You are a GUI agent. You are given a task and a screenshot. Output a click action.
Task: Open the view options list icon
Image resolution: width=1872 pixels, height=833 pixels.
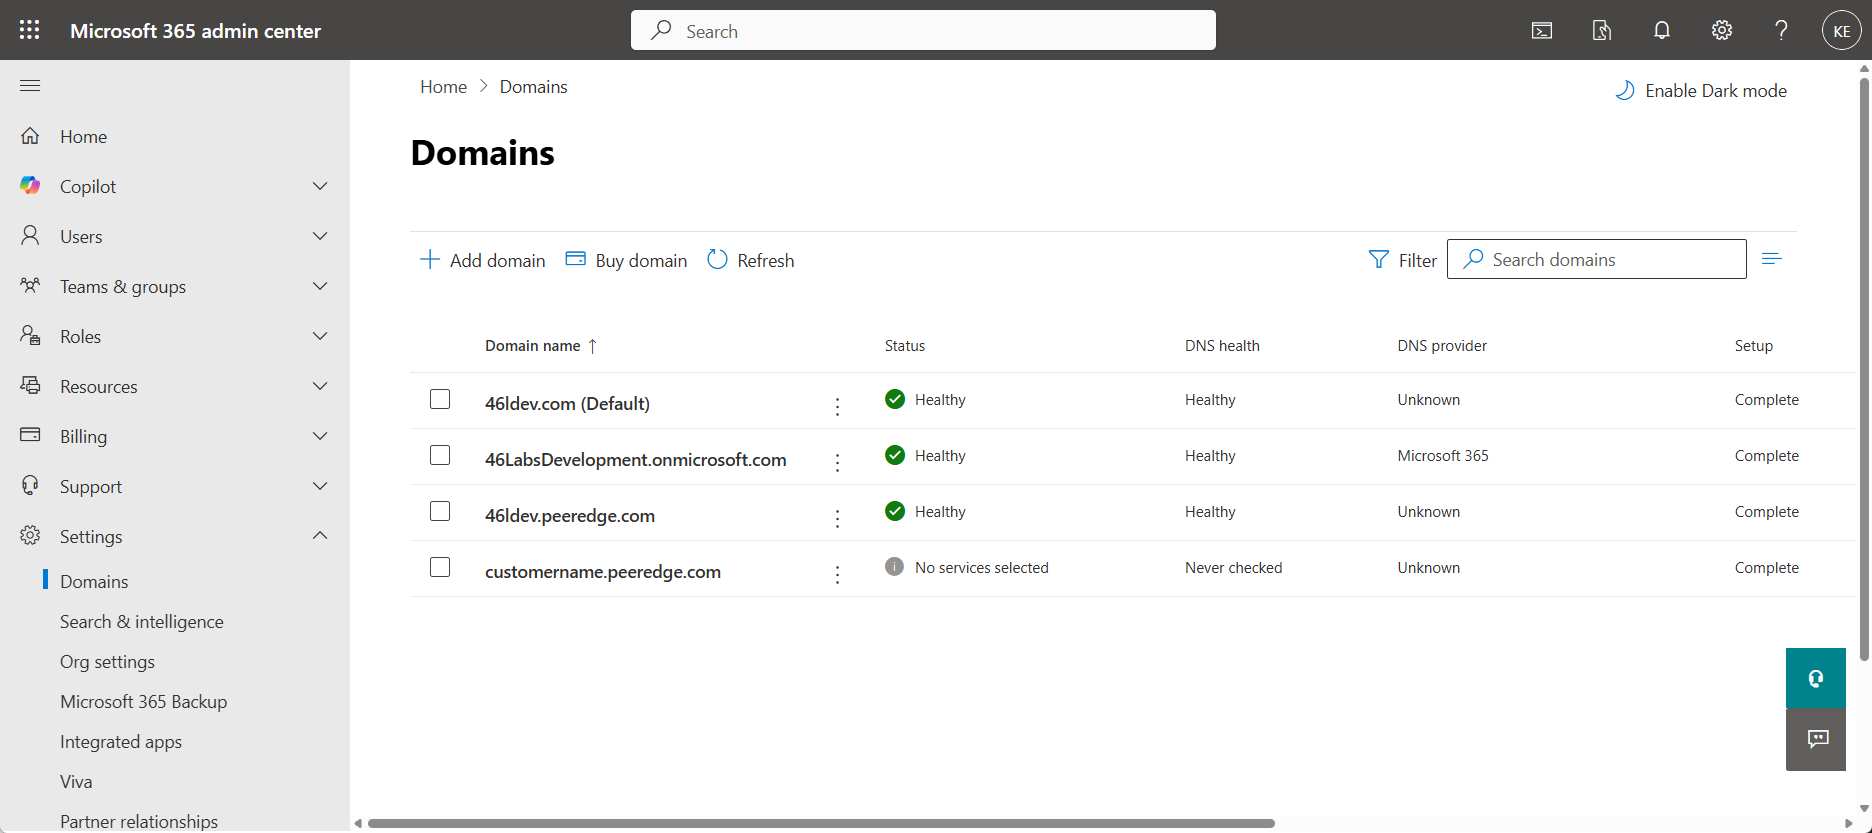tap(1772, 259)
